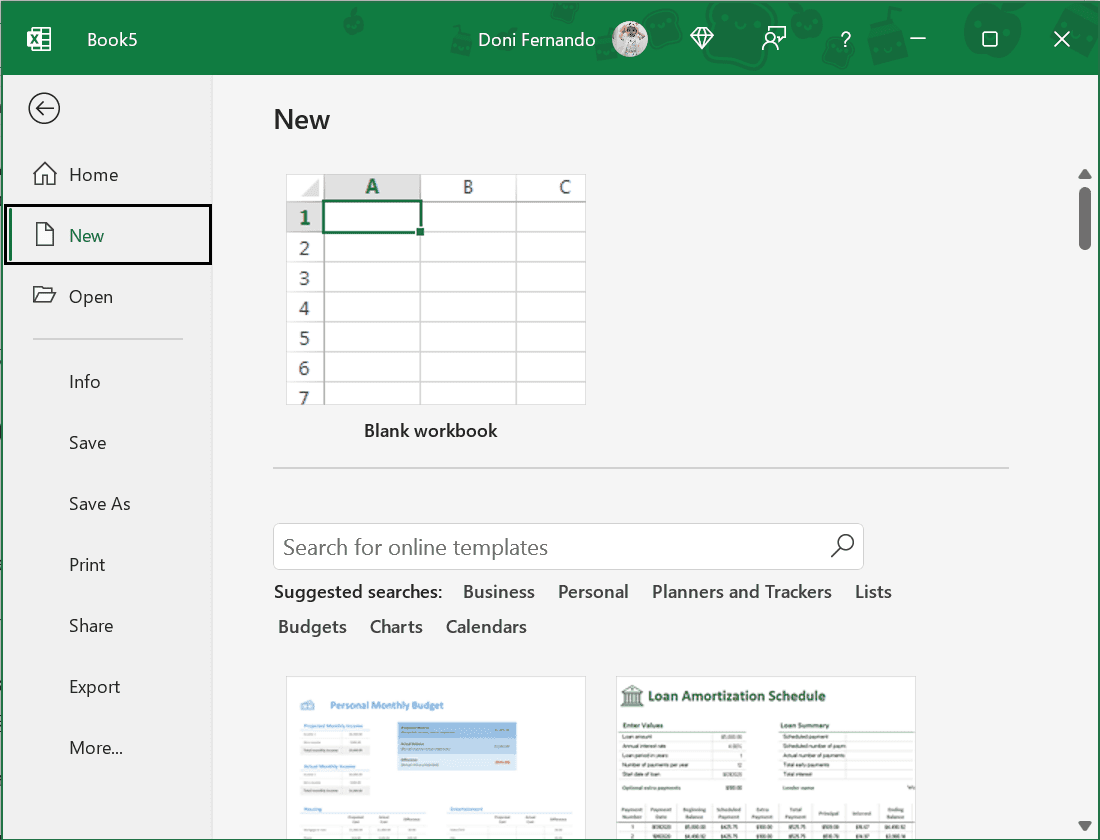
Task: Open the premium subscription diamond icon
Action: [x=702, y=38]
